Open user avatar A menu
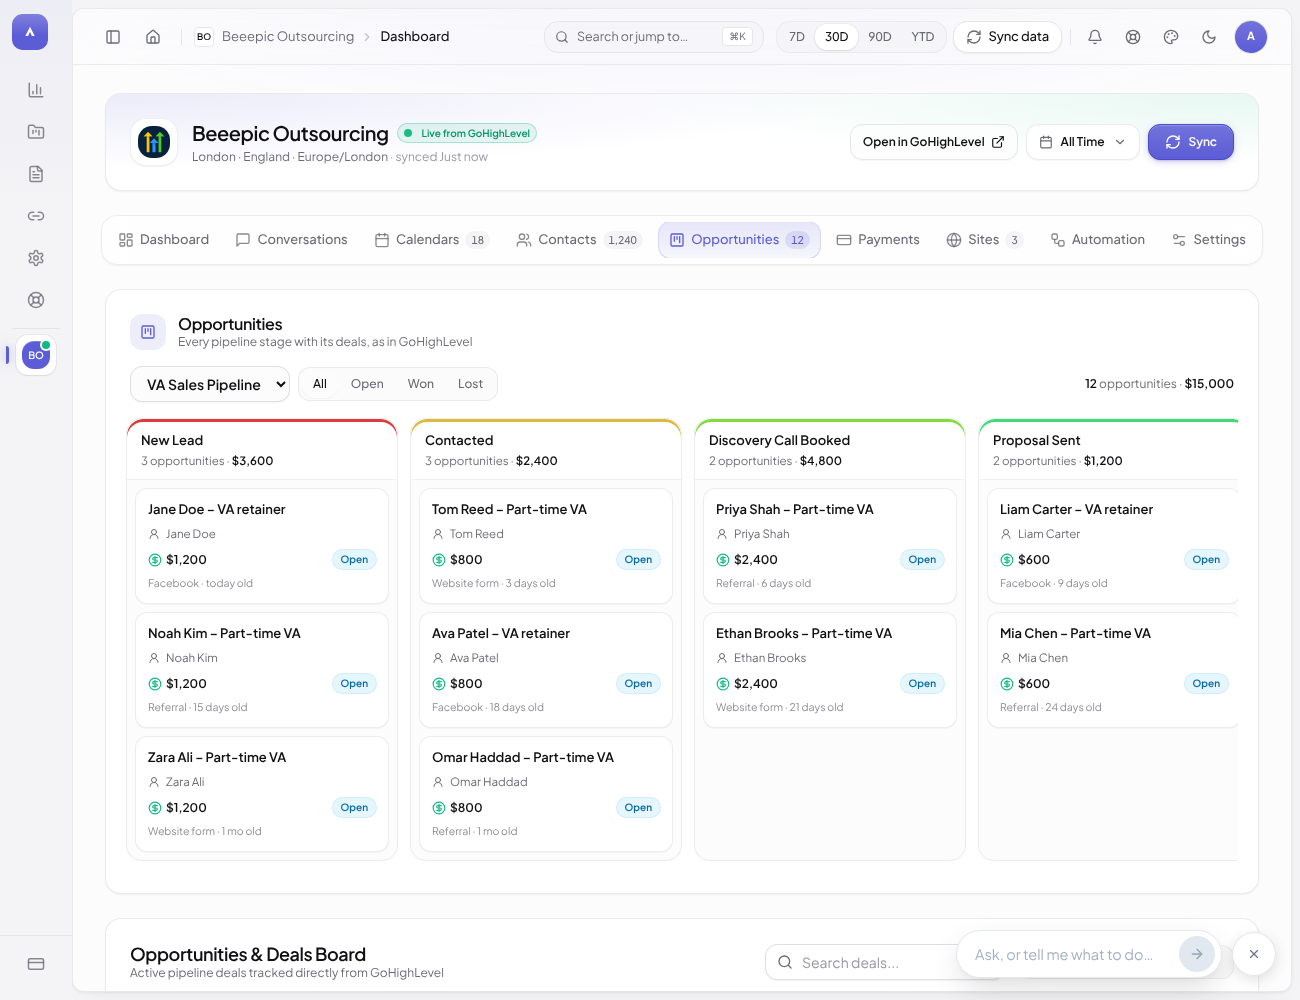 tap(1251, 37)
